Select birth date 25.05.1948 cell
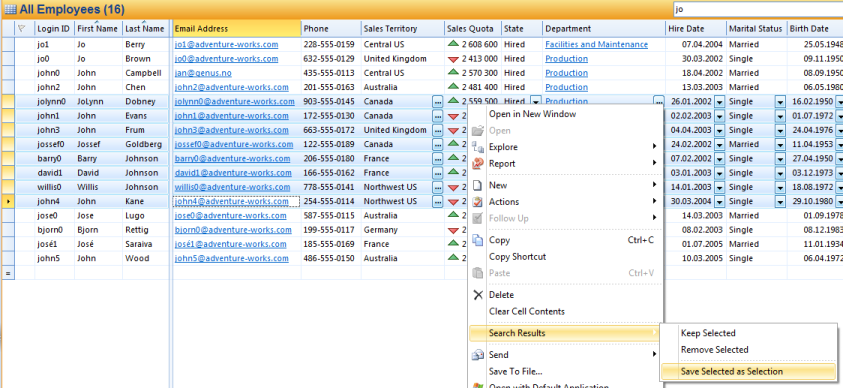 point(815,45)
